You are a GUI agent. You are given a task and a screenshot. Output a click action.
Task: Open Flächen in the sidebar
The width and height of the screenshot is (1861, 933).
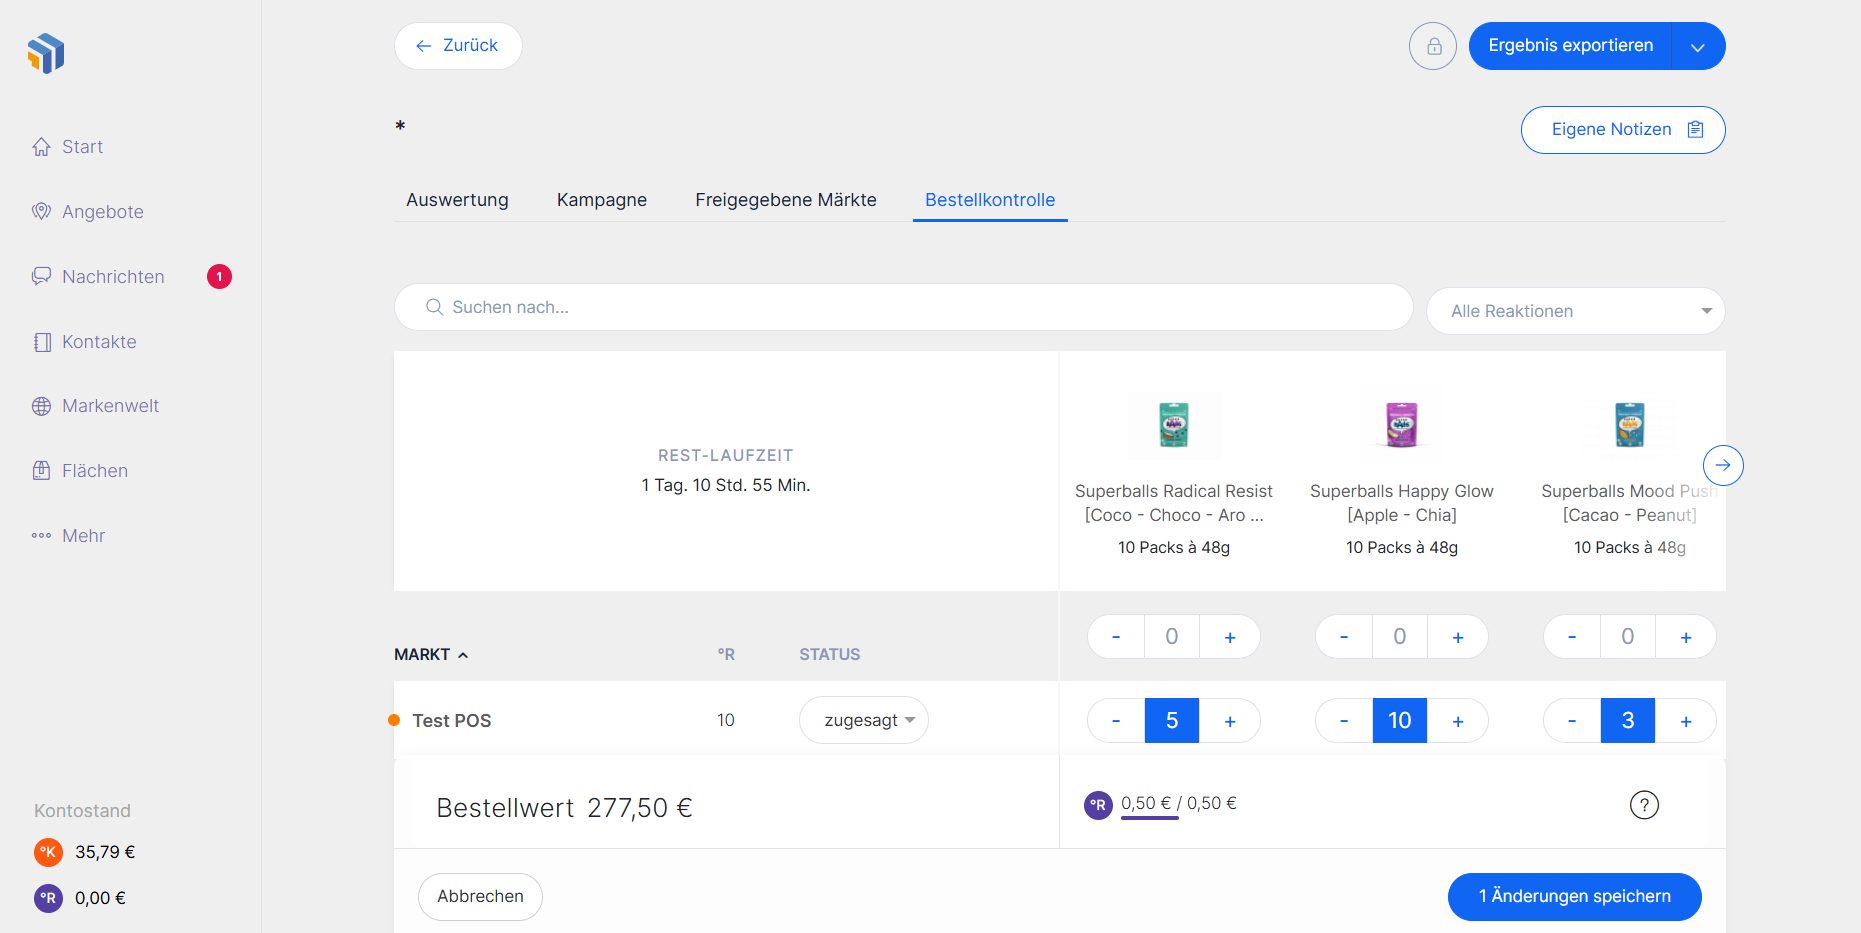(94, 471)
